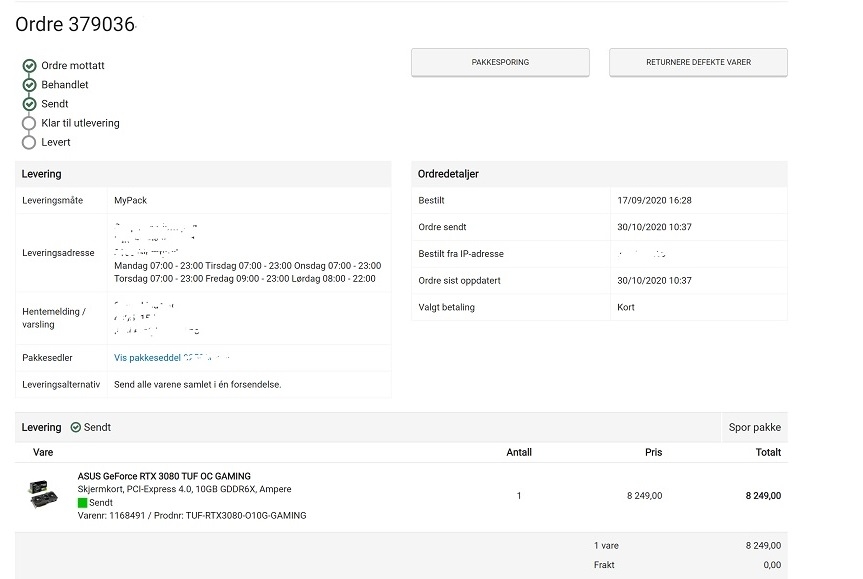Select the Frakt shipping label

click(604, 565)
